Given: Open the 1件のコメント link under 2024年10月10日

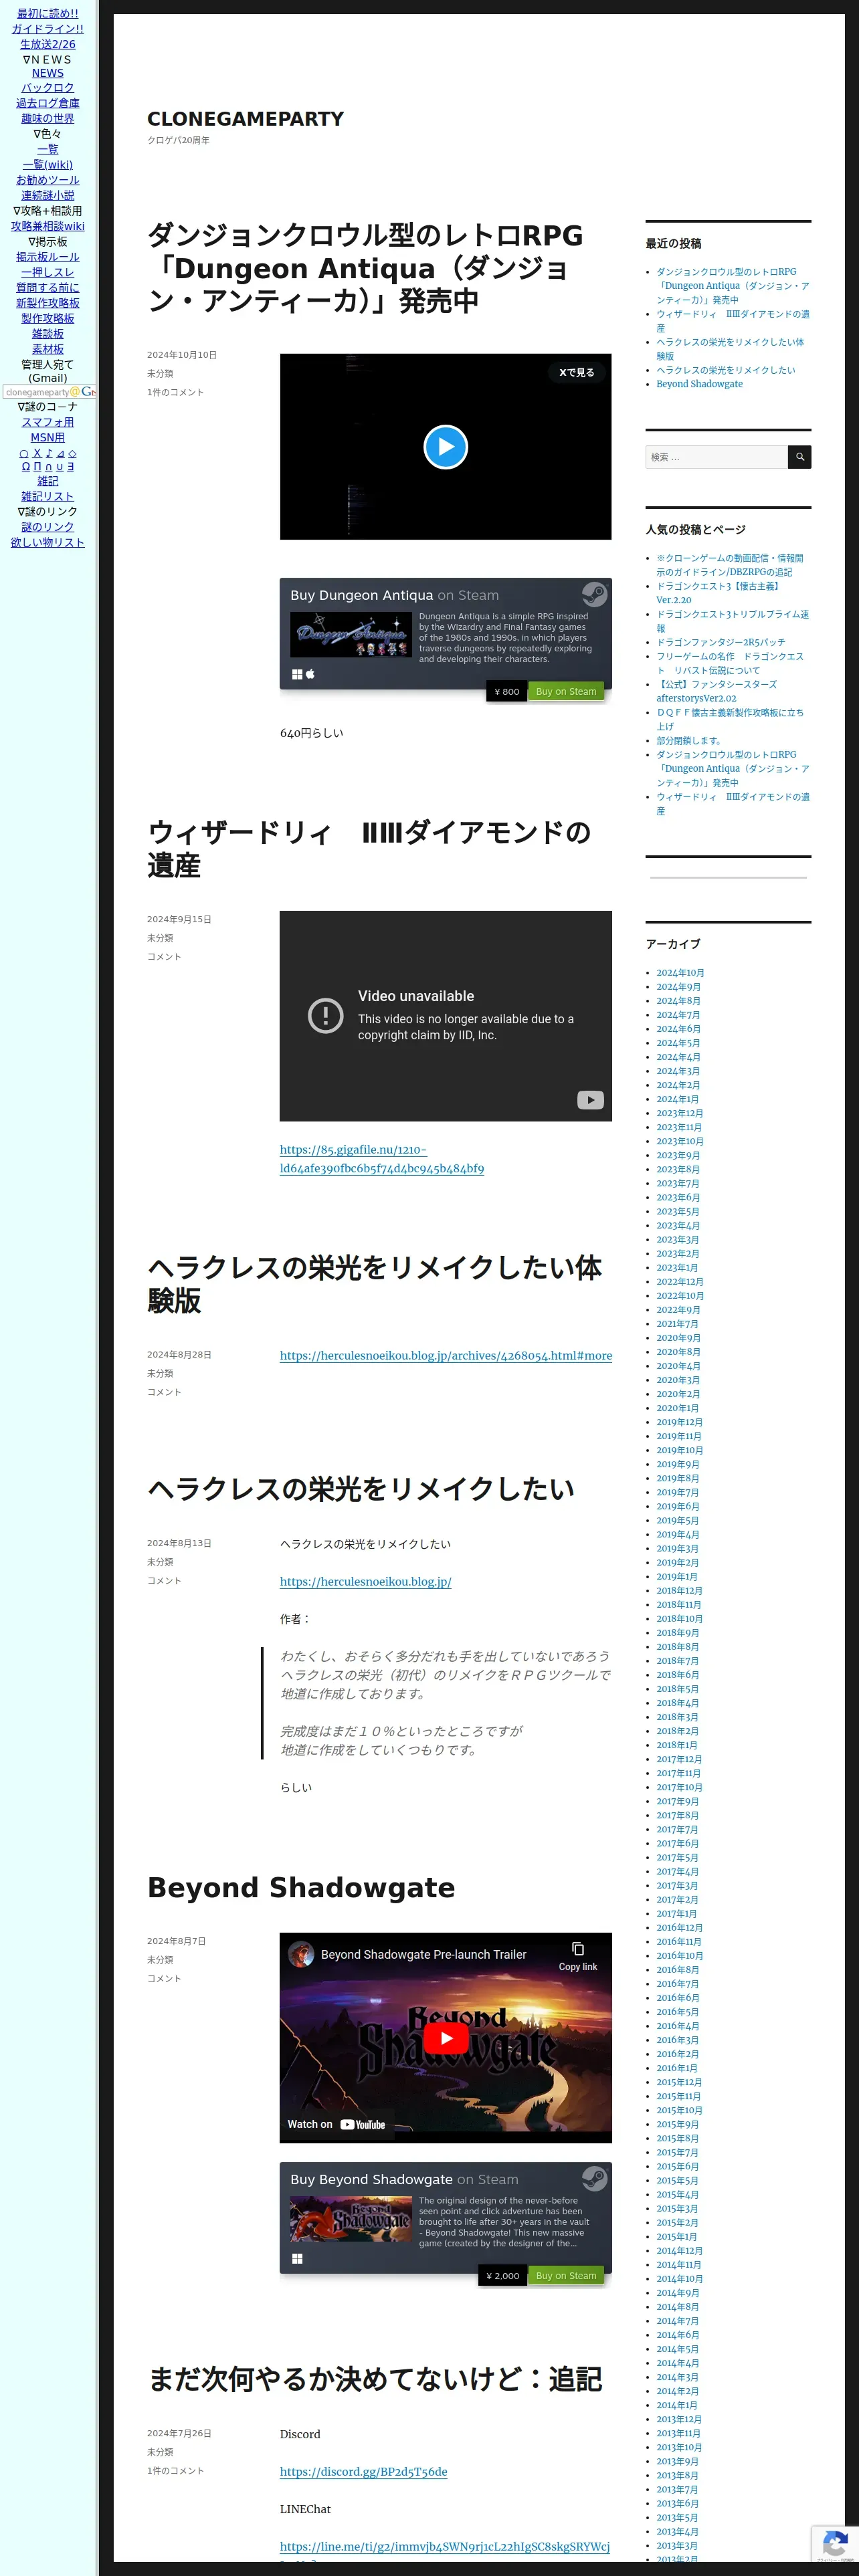Looking at the screenshot, I should pyautogui.click(x=175, y=392).
